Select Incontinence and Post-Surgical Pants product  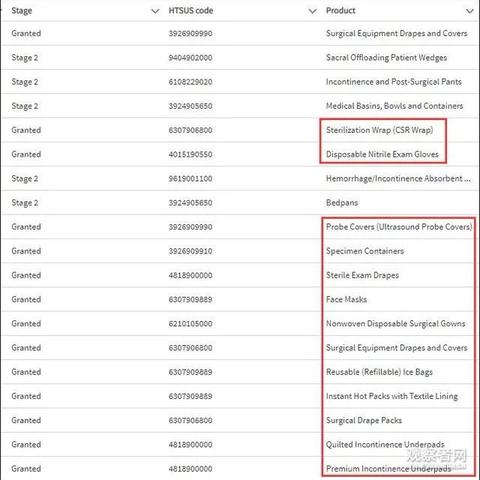[394, 82]
